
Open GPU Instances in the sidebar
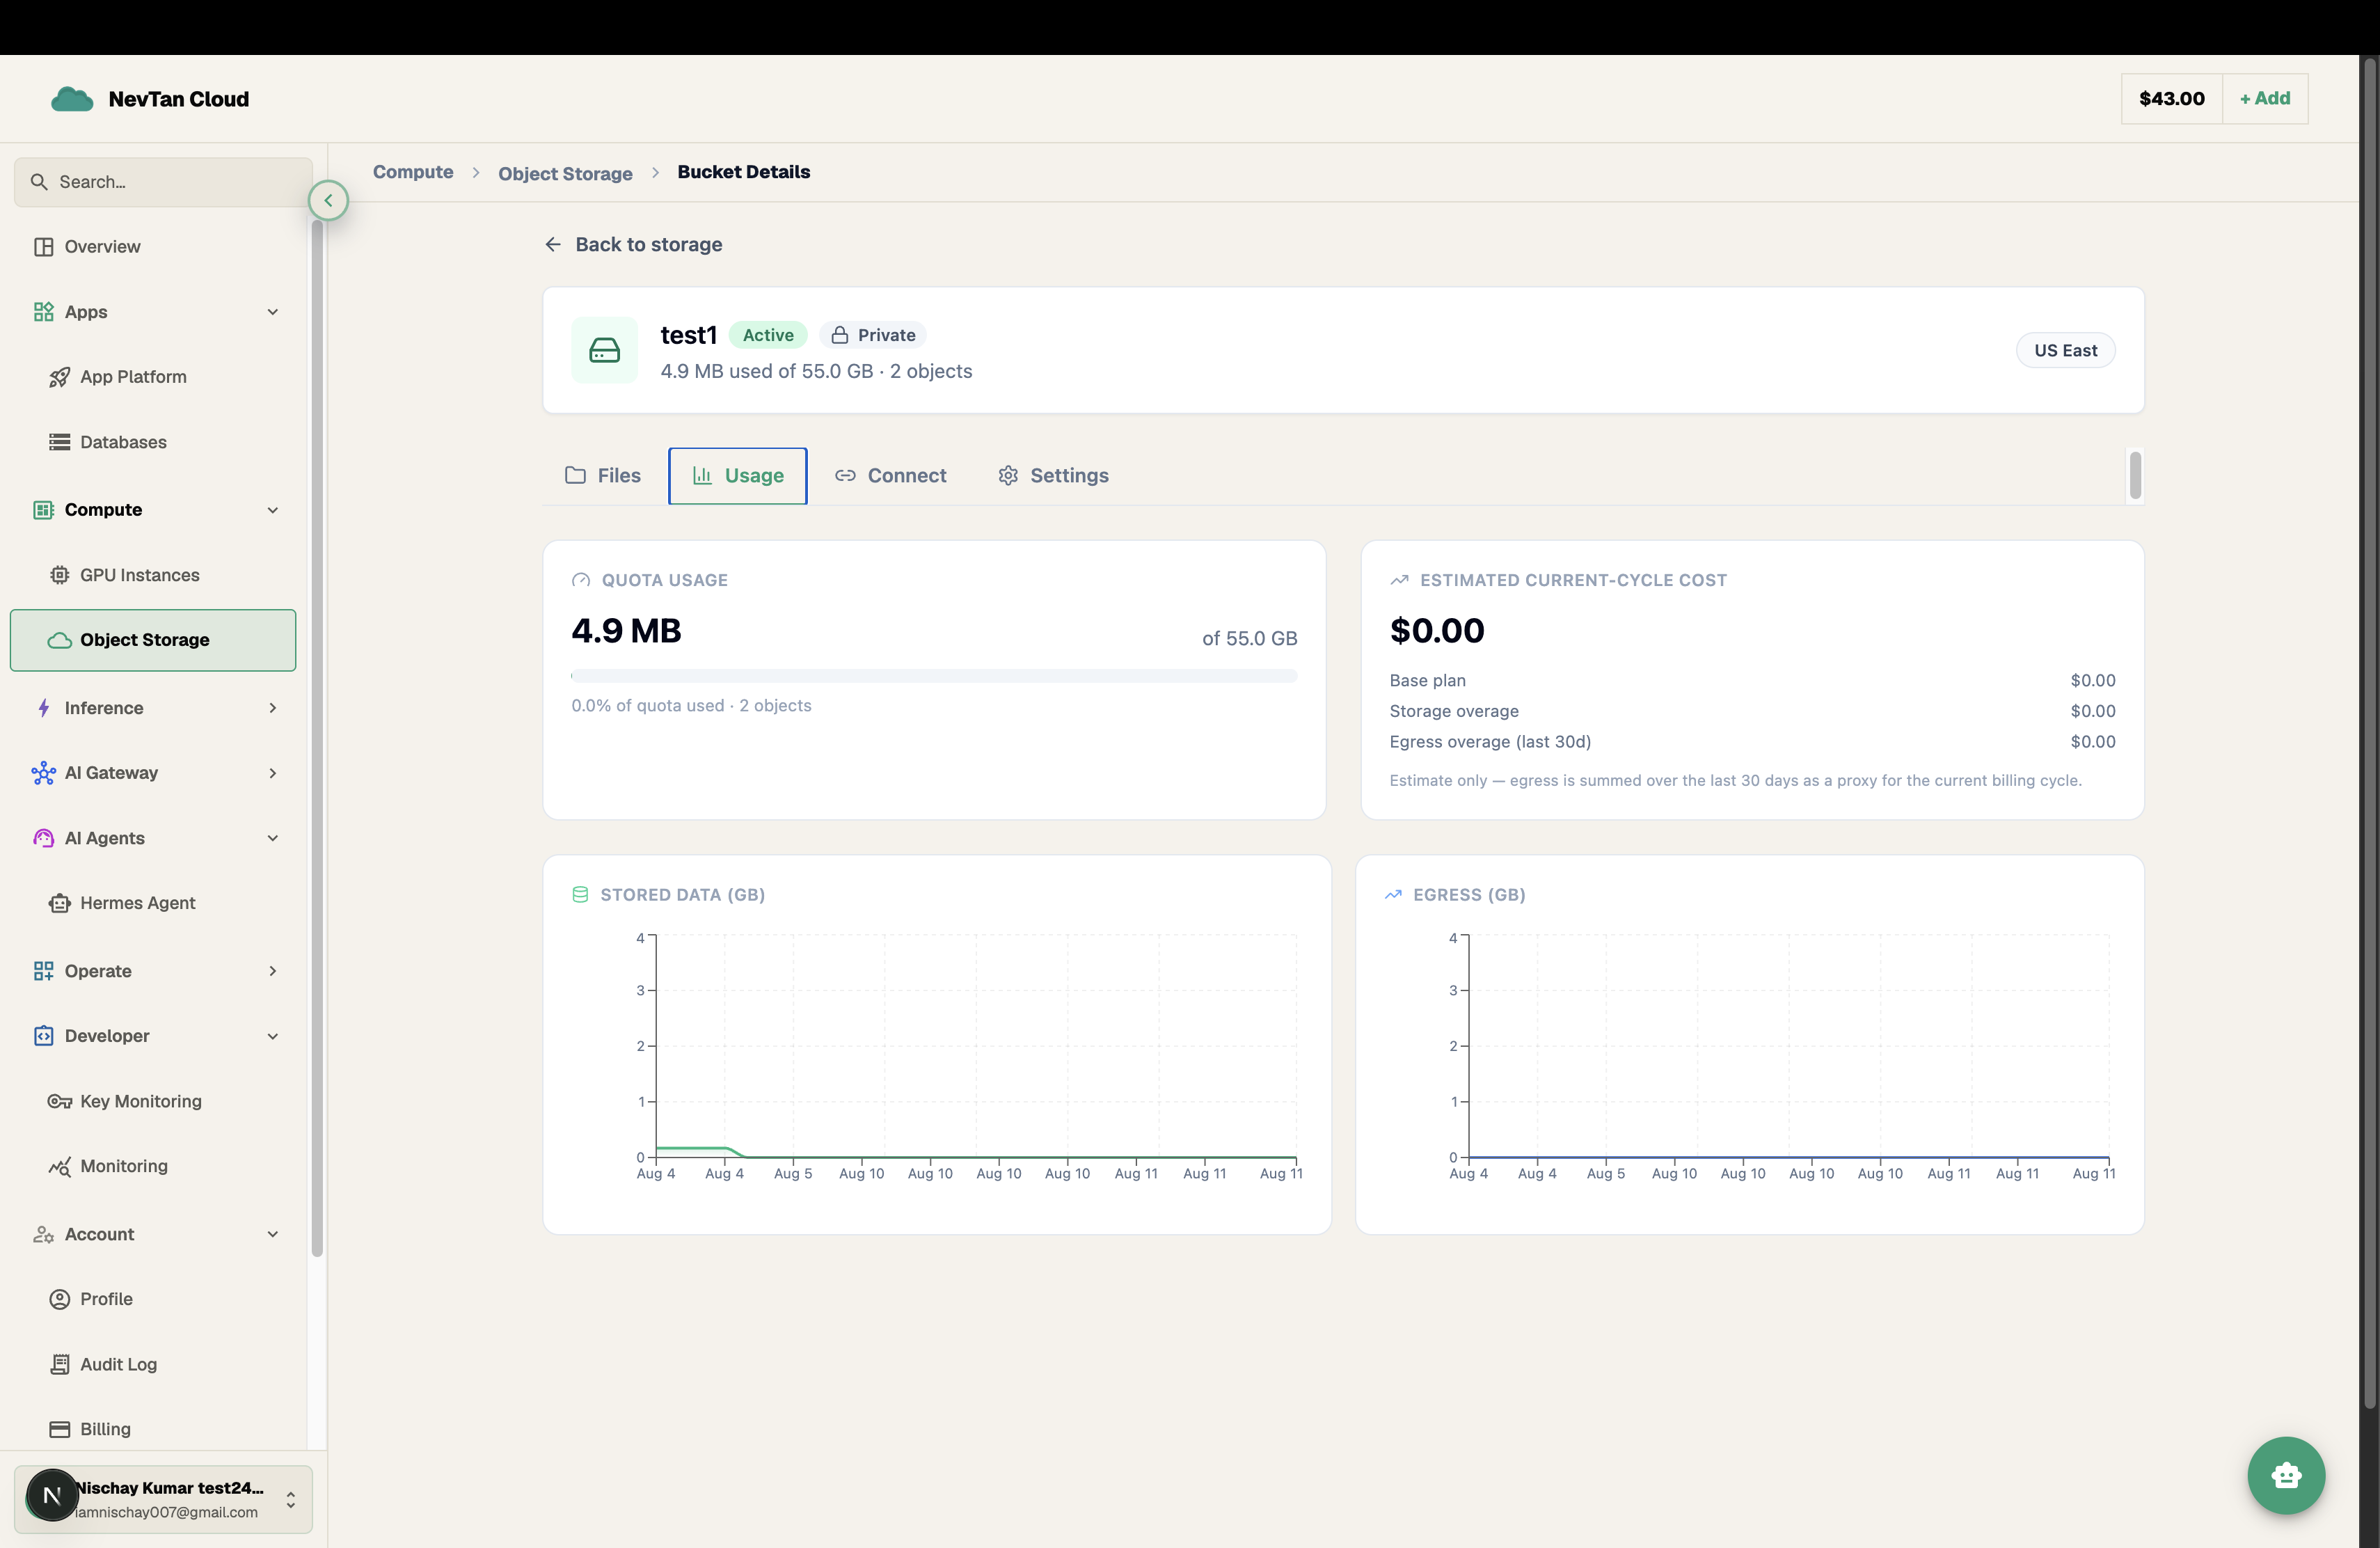[153, 575]
